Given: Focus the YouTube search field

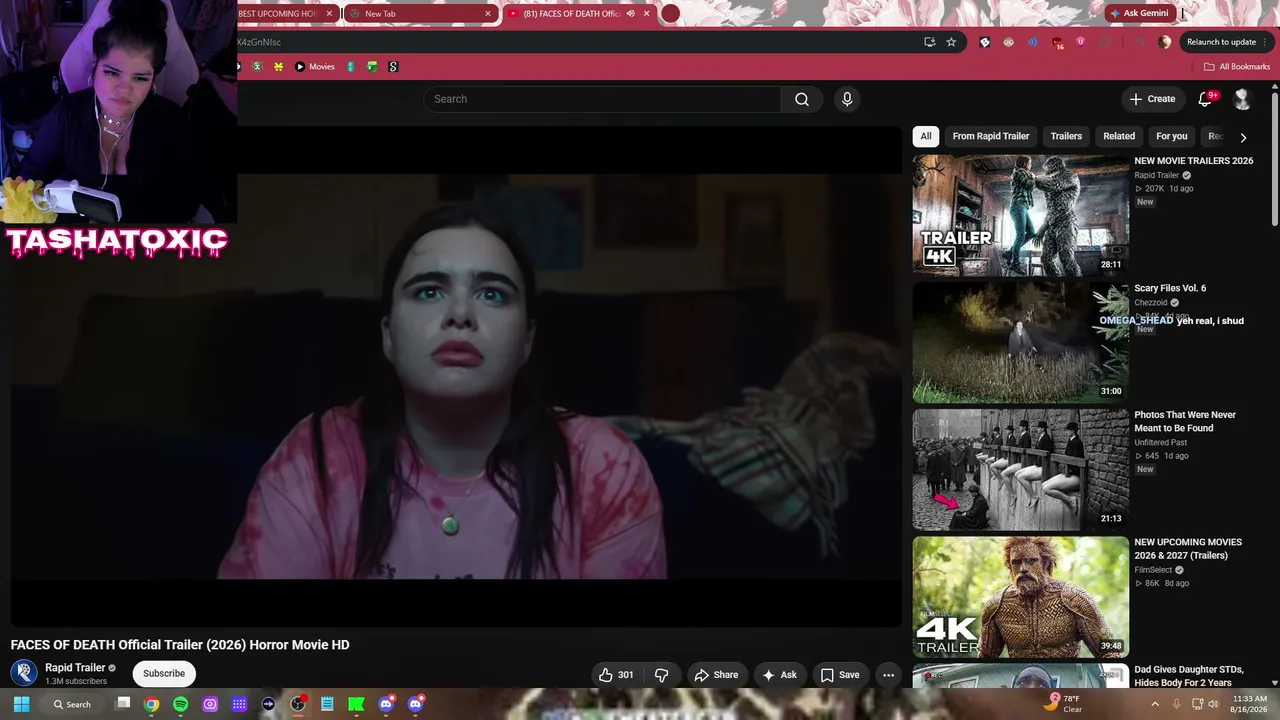Looking at the screenshot, I should (x=602, y=99).
